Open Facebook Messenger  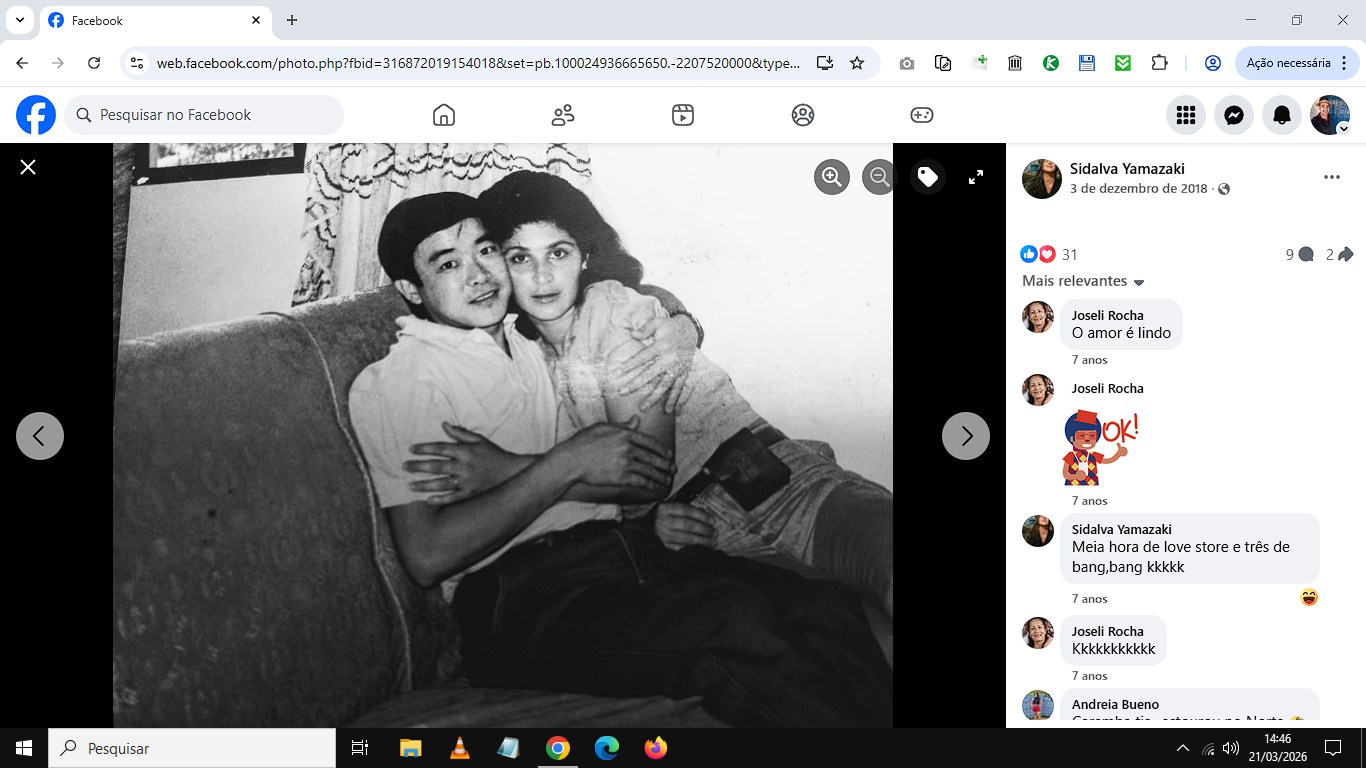point(1234,115)
